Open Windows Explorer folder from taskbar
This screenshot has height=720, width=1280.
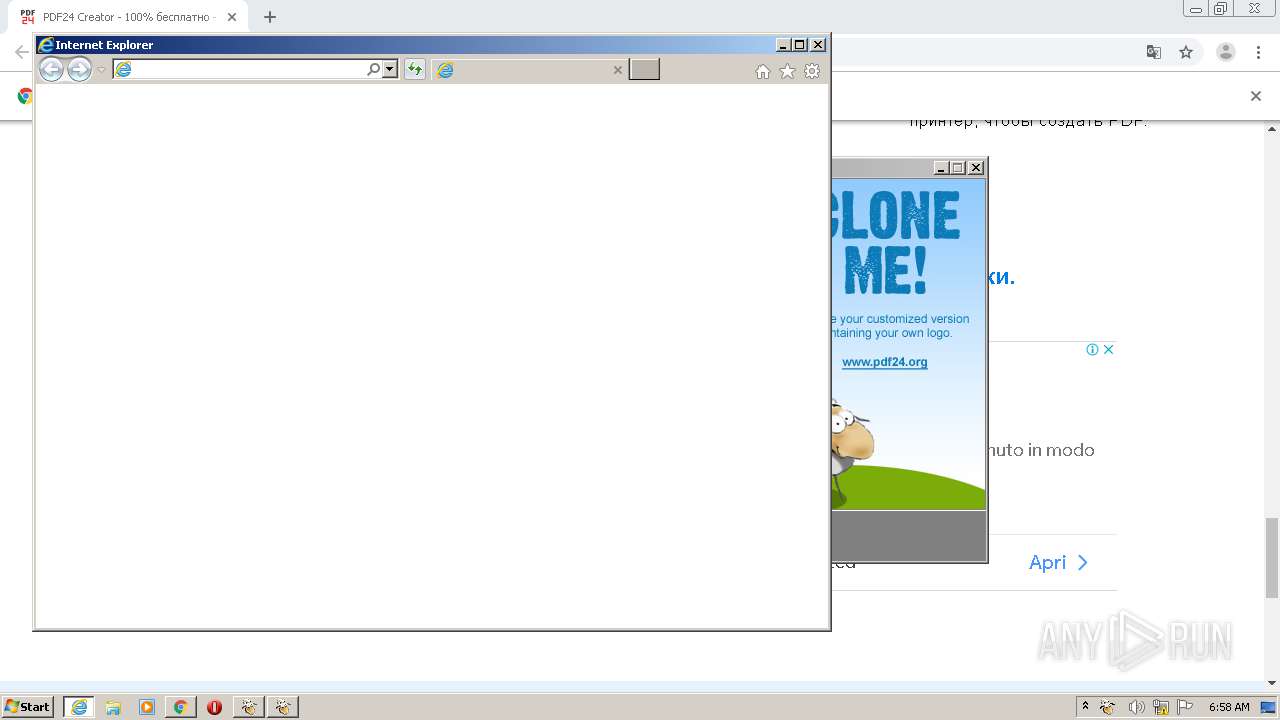coord(113,707)
